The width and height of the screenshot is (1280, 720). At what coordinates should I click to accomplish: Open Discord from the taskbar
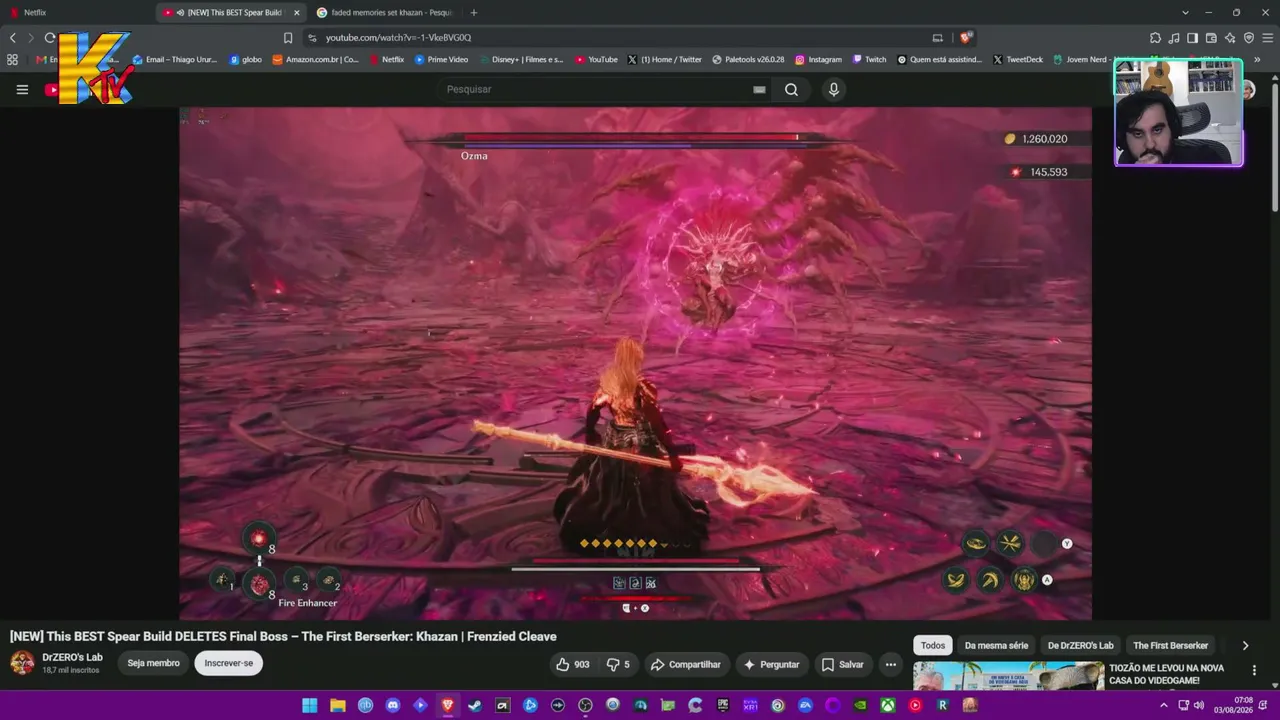(x=393, y=705)
